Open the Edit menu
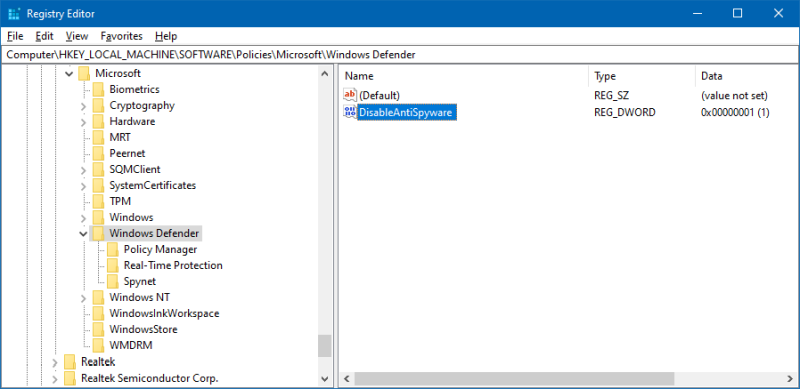 pos(44,36)
